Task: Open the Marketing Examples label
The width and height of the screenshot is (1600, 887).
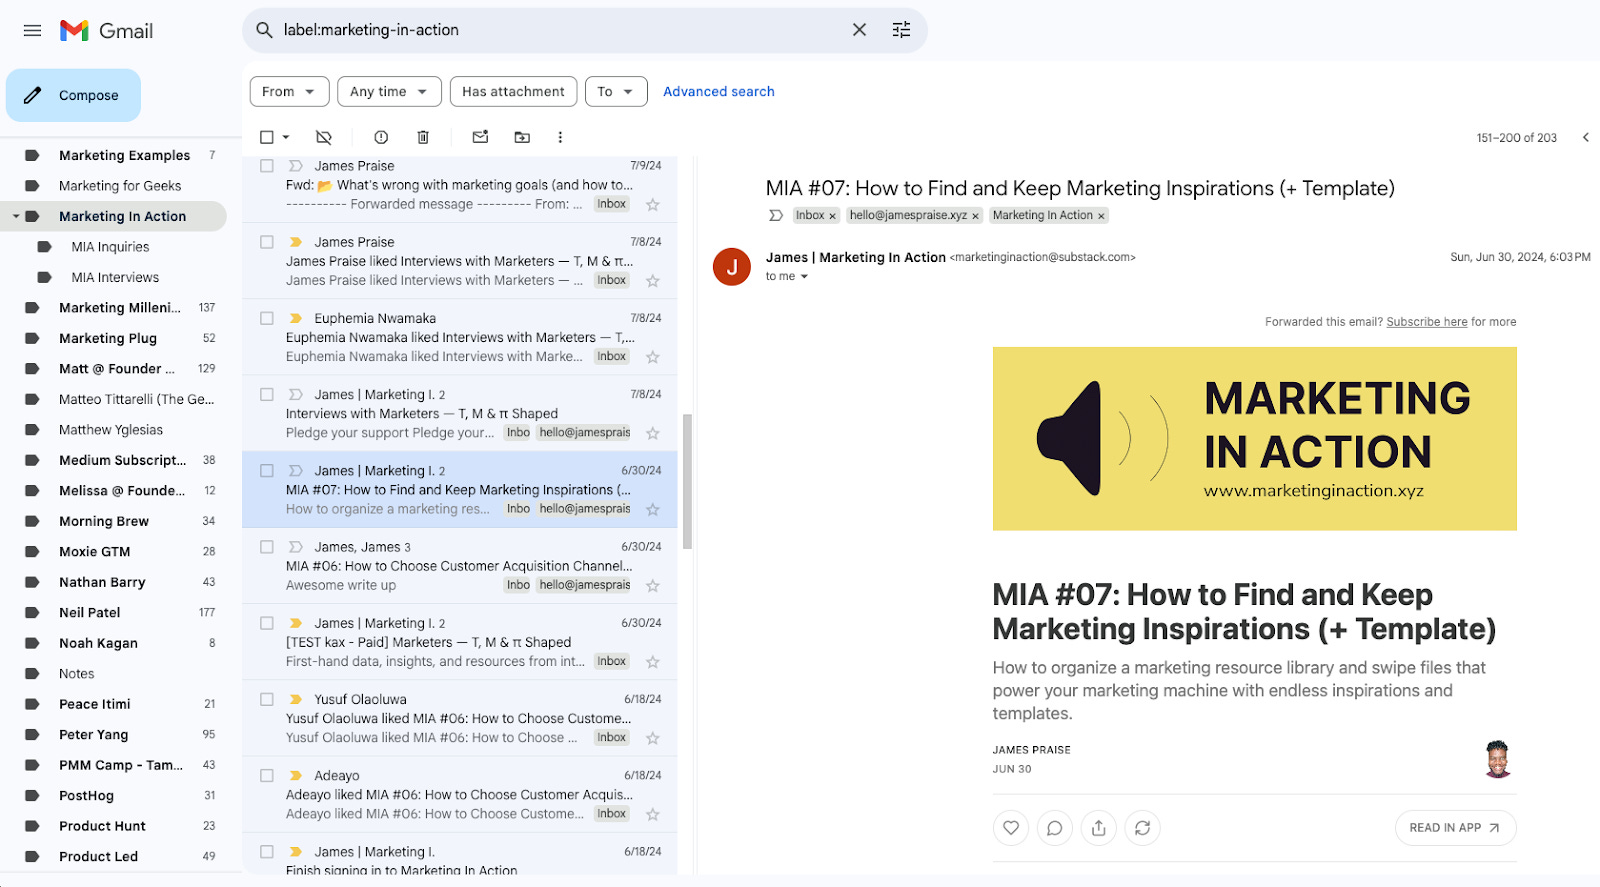Action: (x=124, y=155)
